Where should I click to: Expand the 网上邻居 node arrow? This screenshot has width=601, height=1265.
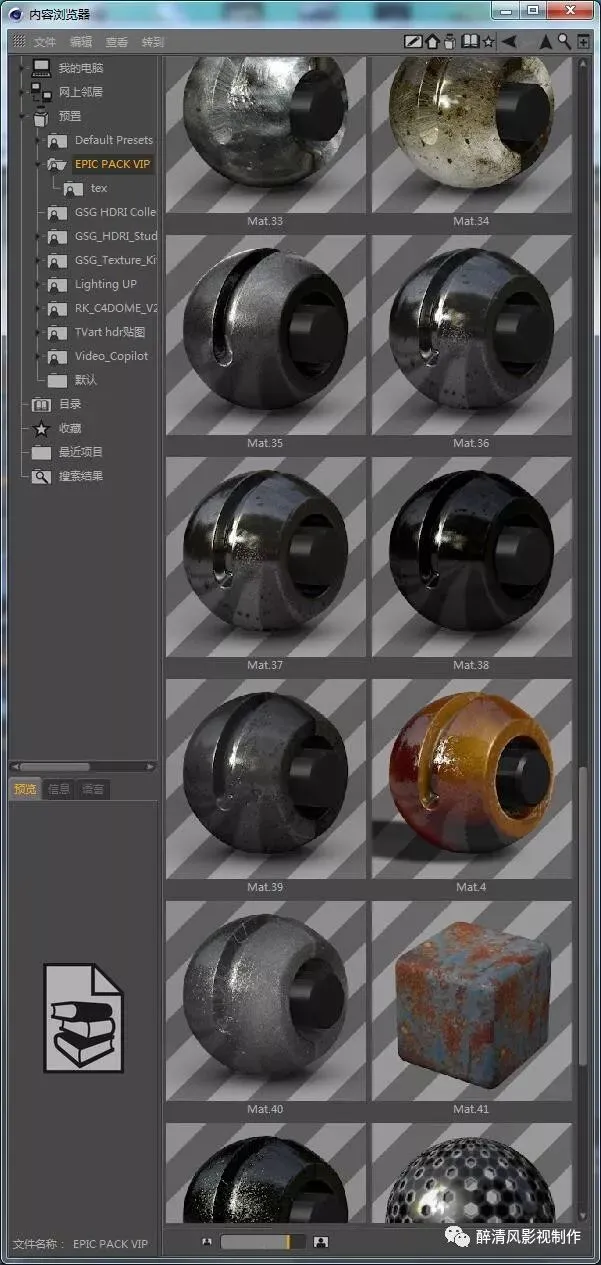(x=23, y=92)
